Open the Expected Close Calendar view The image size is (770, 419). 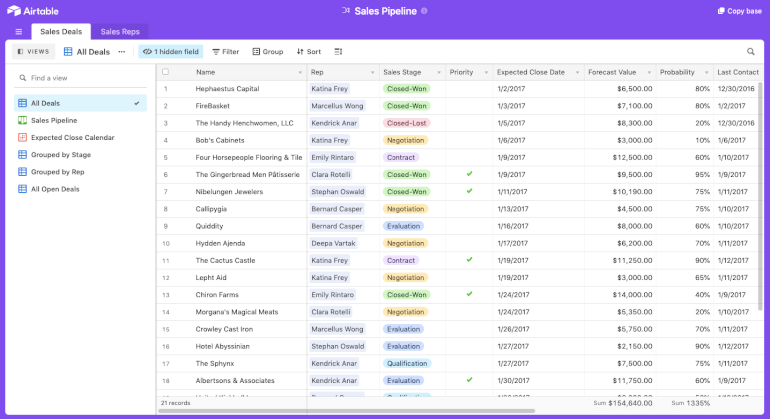81,138
